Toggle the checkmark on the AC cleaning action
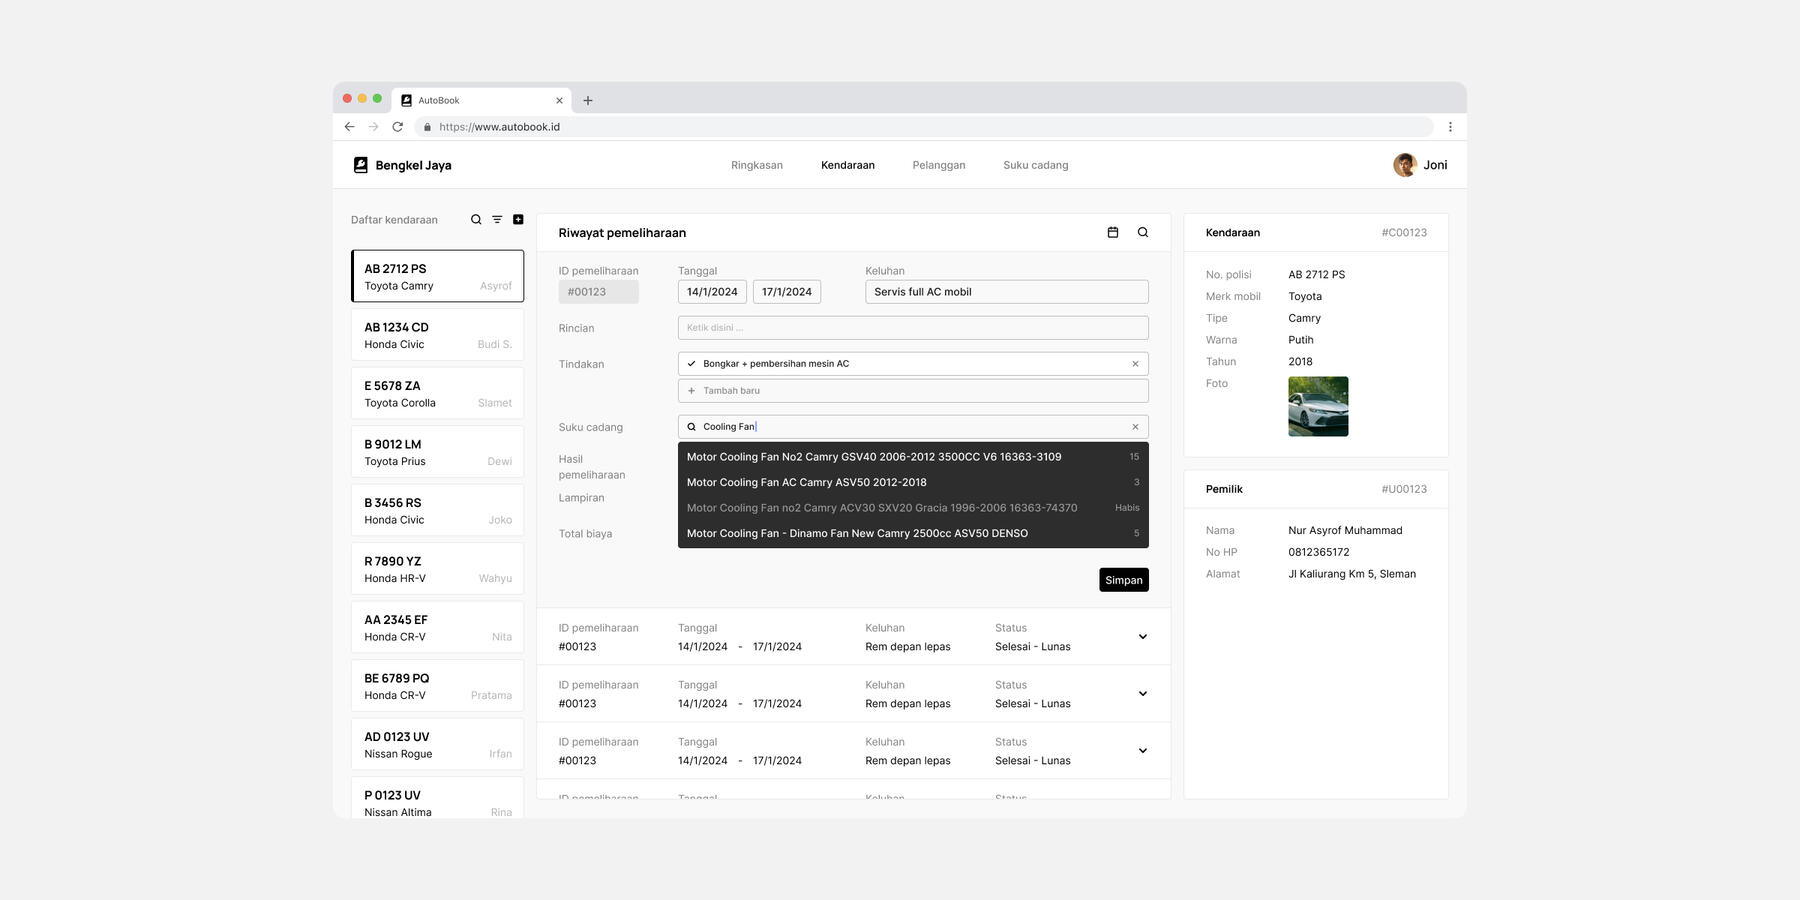1800x900 pixels. point(691,363)
